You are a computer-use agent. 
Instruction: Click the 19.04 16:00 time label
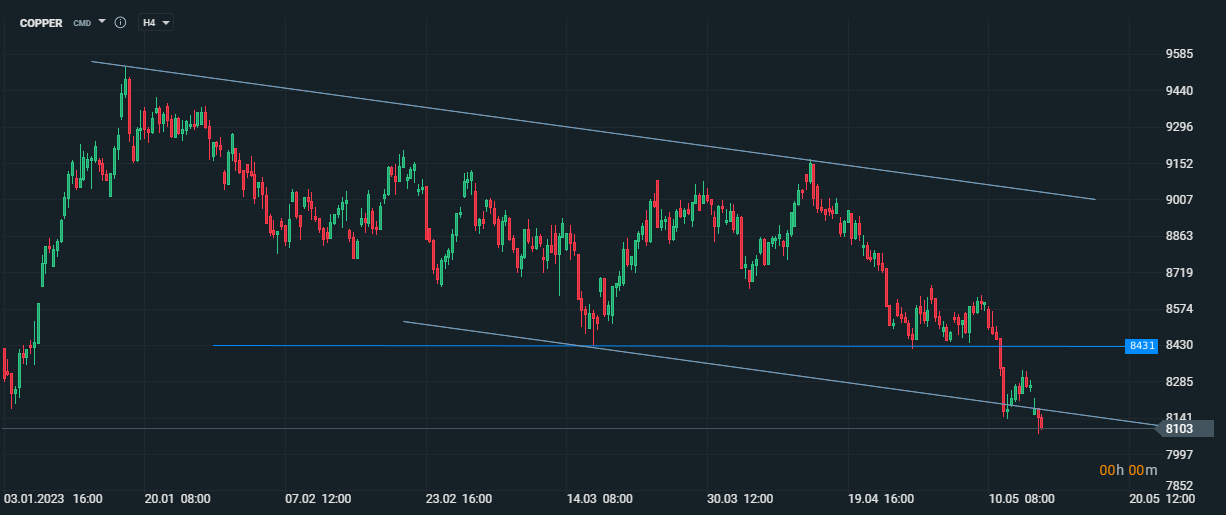pyautogui.click(x=881, y=497)
